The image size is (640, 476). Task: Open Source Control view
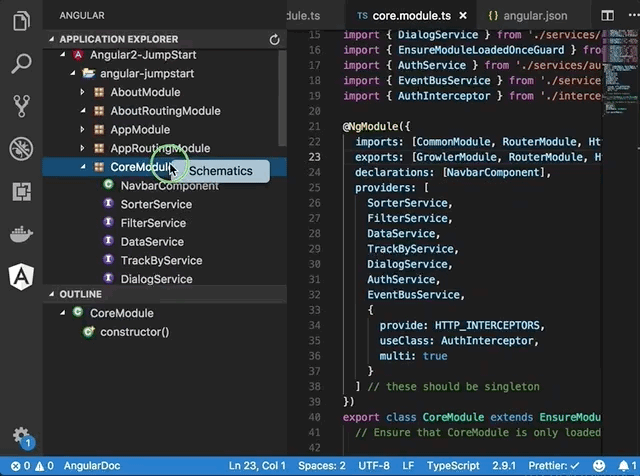[x=21, y=106]
